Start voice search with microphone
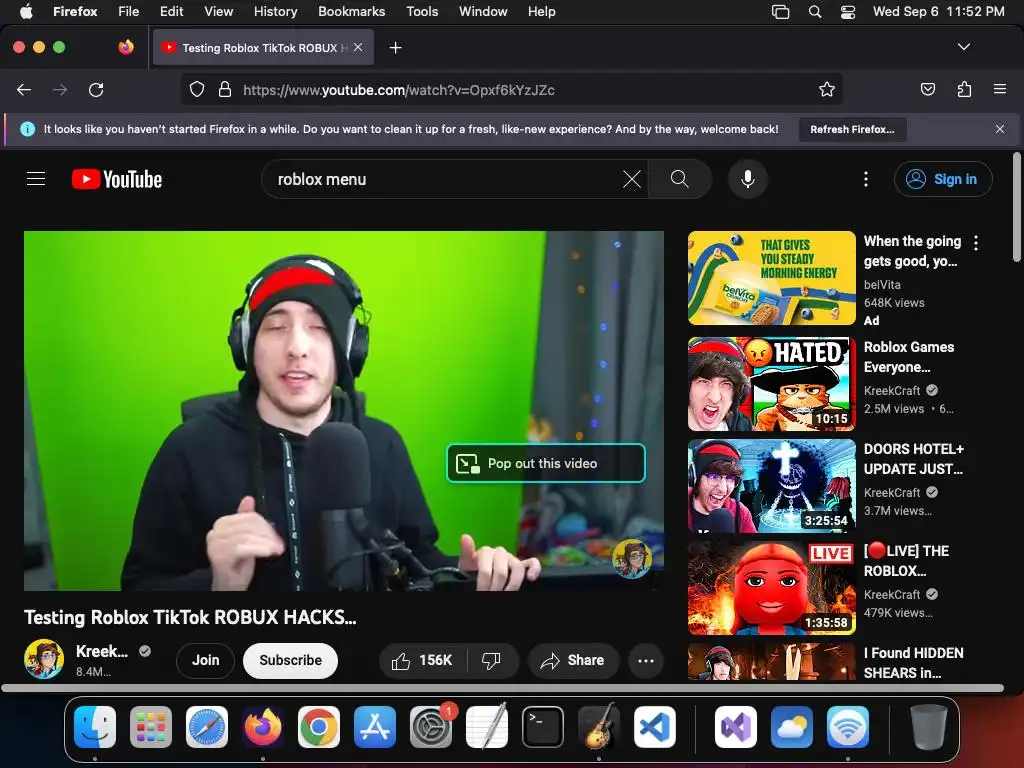Viewport: 1024px width, 768px height. (x=748, y=179)
